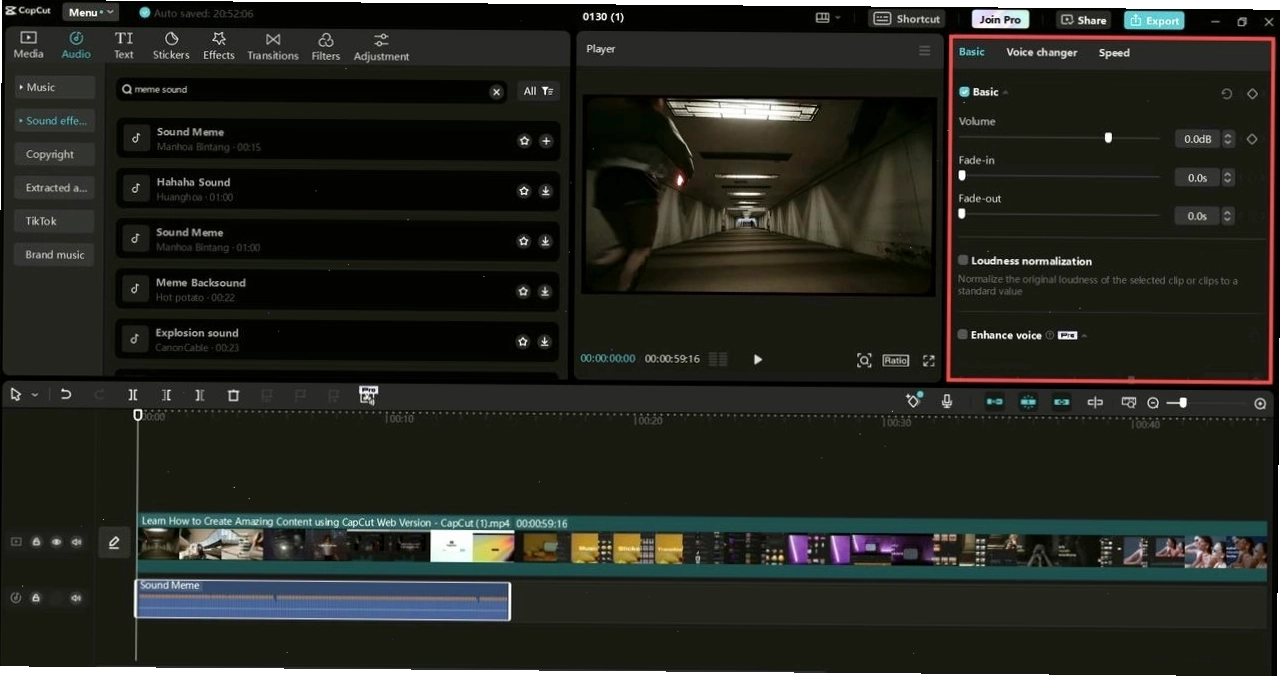The width and height of the screenshot is (1280, 676).
Task: Favorite the Explosion sound effect
Action: coord(522,341)
